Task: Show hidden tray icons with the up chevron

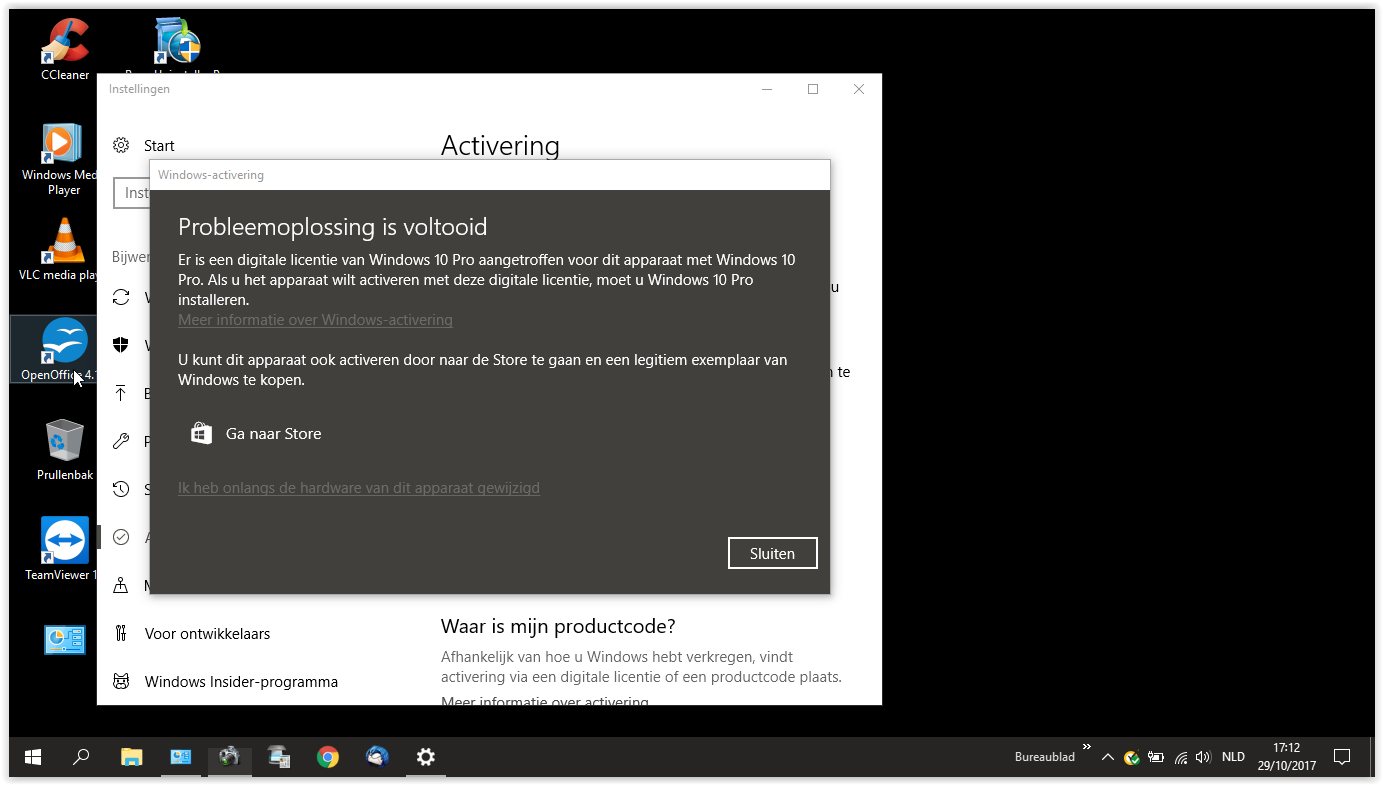Action: (1107, 757)
